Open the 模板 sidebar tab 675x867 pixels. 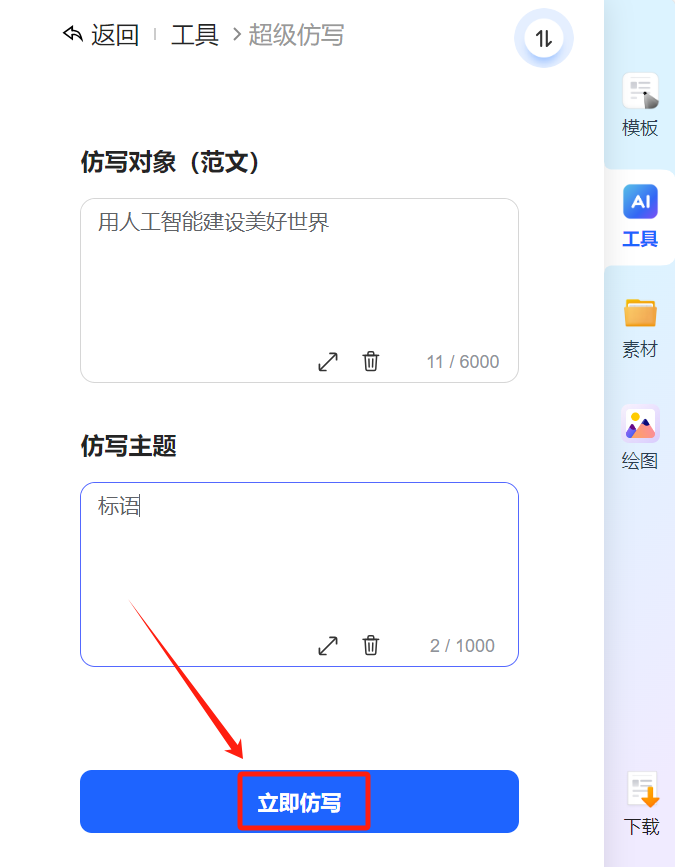(640, 106)
